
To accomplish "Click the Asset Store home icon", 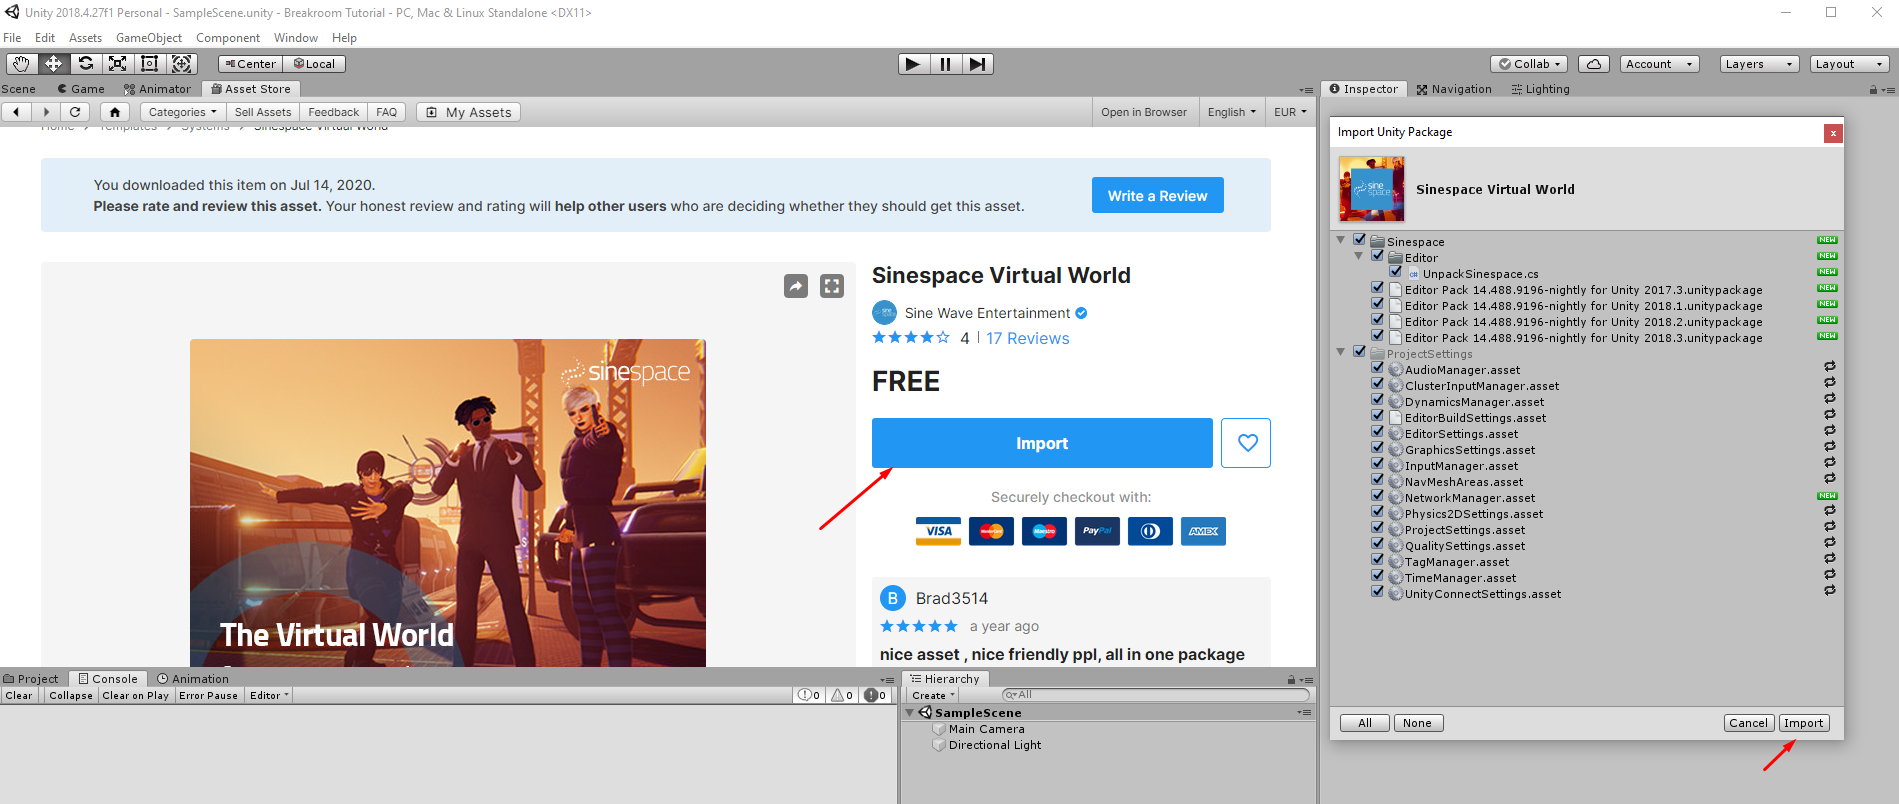I will (115, 112).
